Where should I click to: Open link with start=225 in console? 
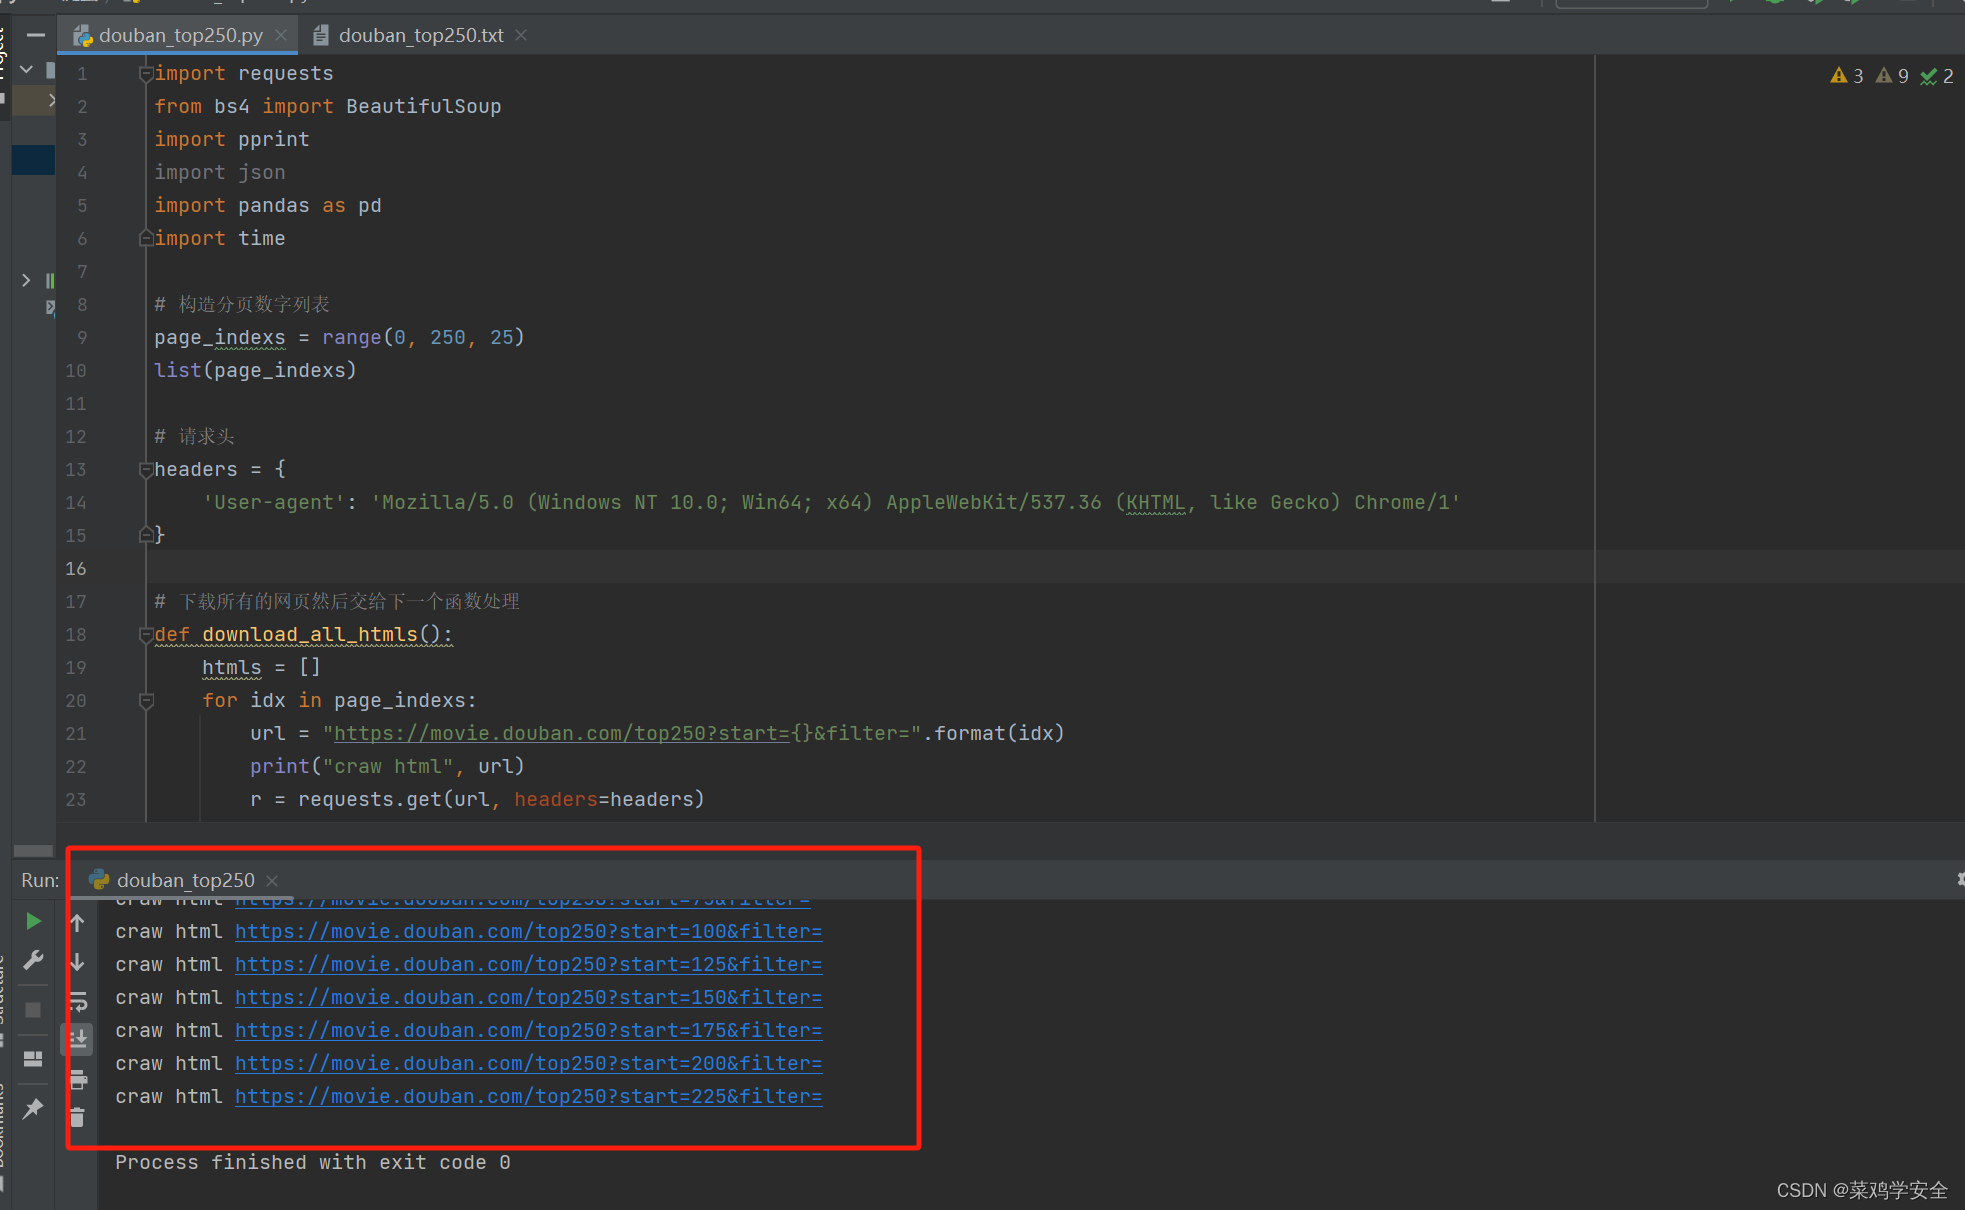pyautogui.click(x=528, y=1097)
